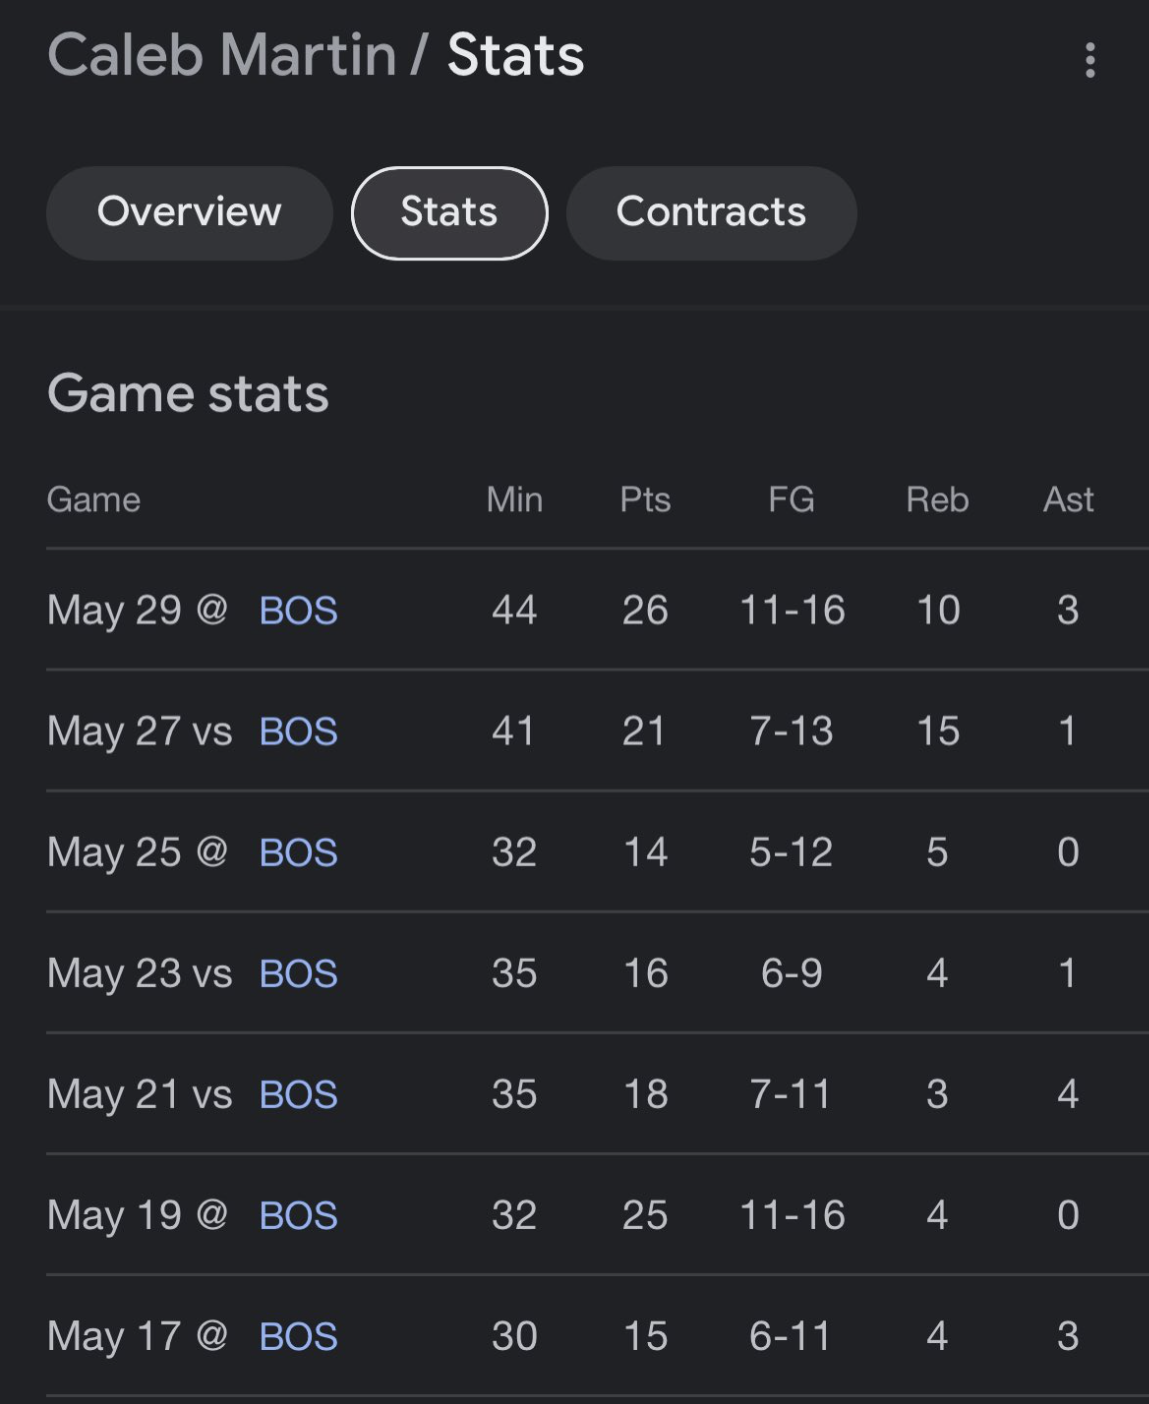Click the Pts column header
1149x1404 pixels.
coord(645,499)
